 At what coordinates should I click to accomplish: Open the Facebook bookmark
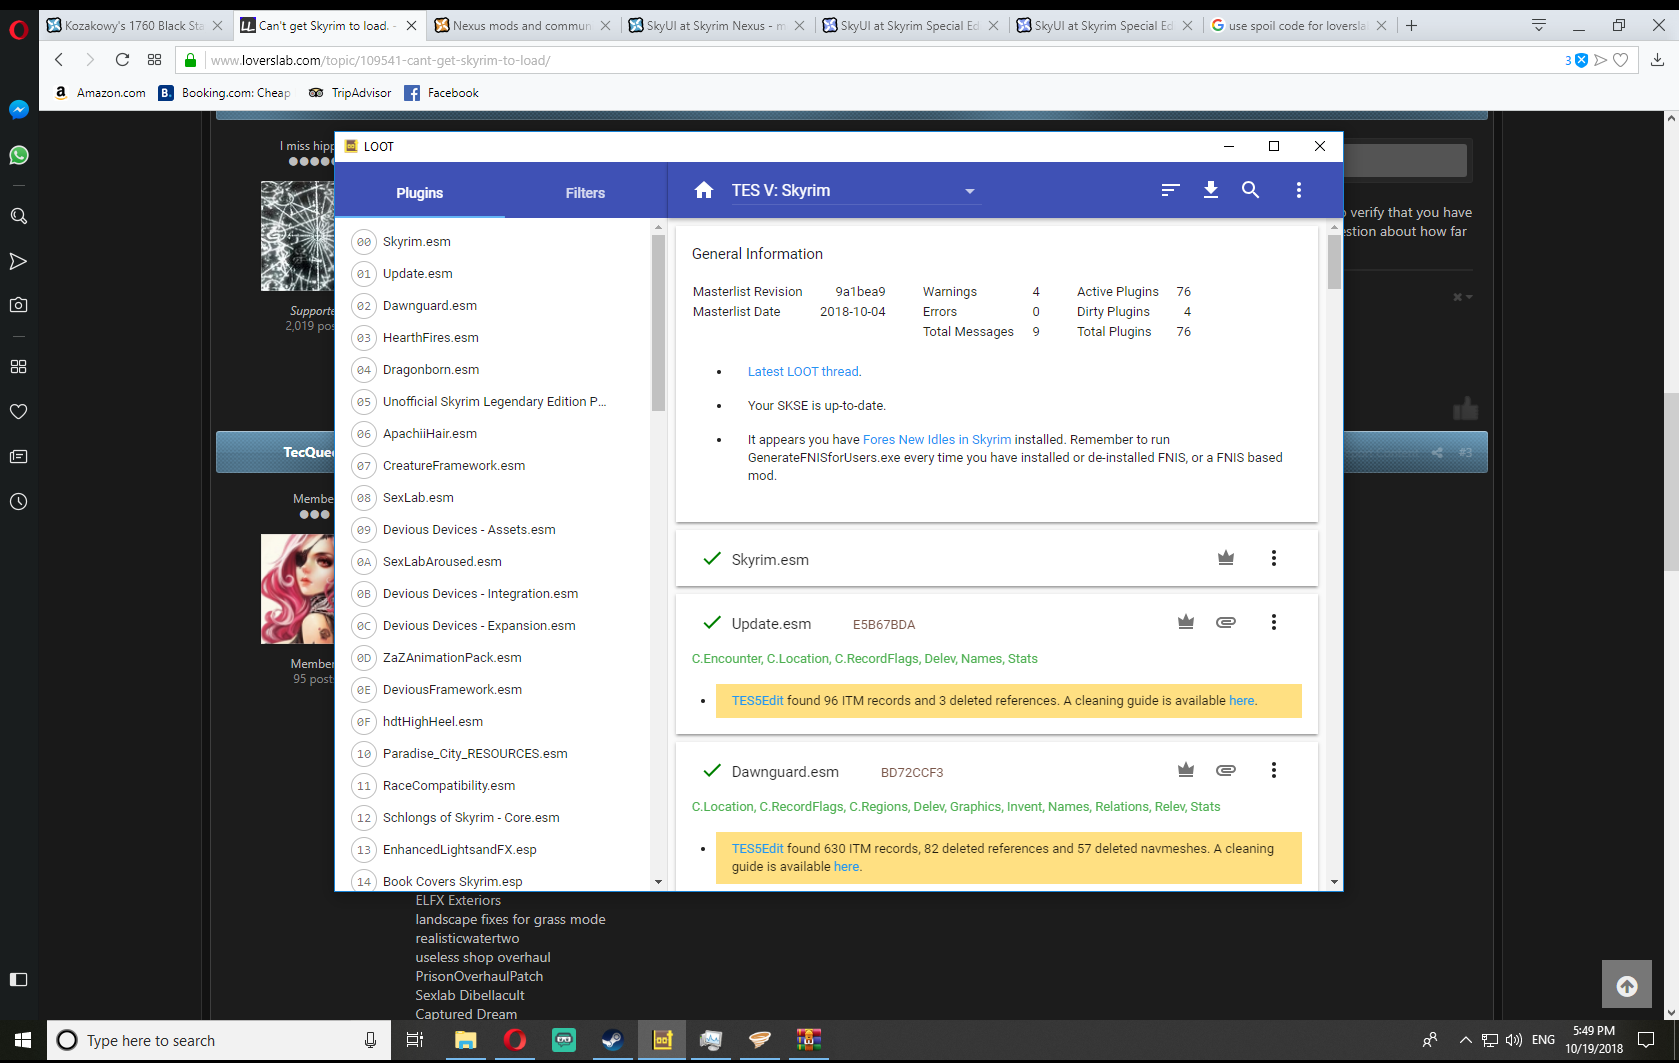point(442,93)
